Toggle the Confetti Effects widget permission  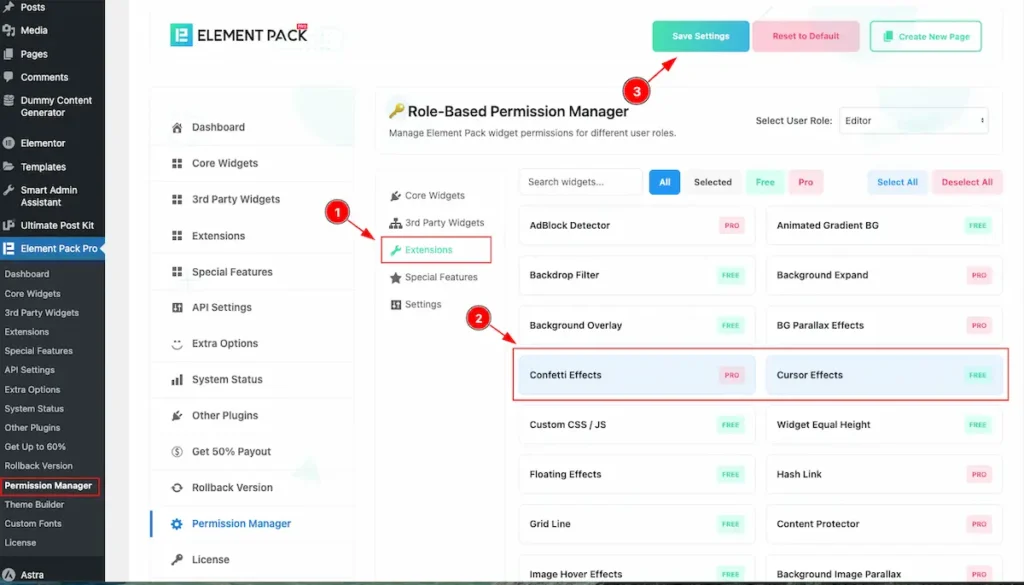pyautogui.click(x=636, y=375)
